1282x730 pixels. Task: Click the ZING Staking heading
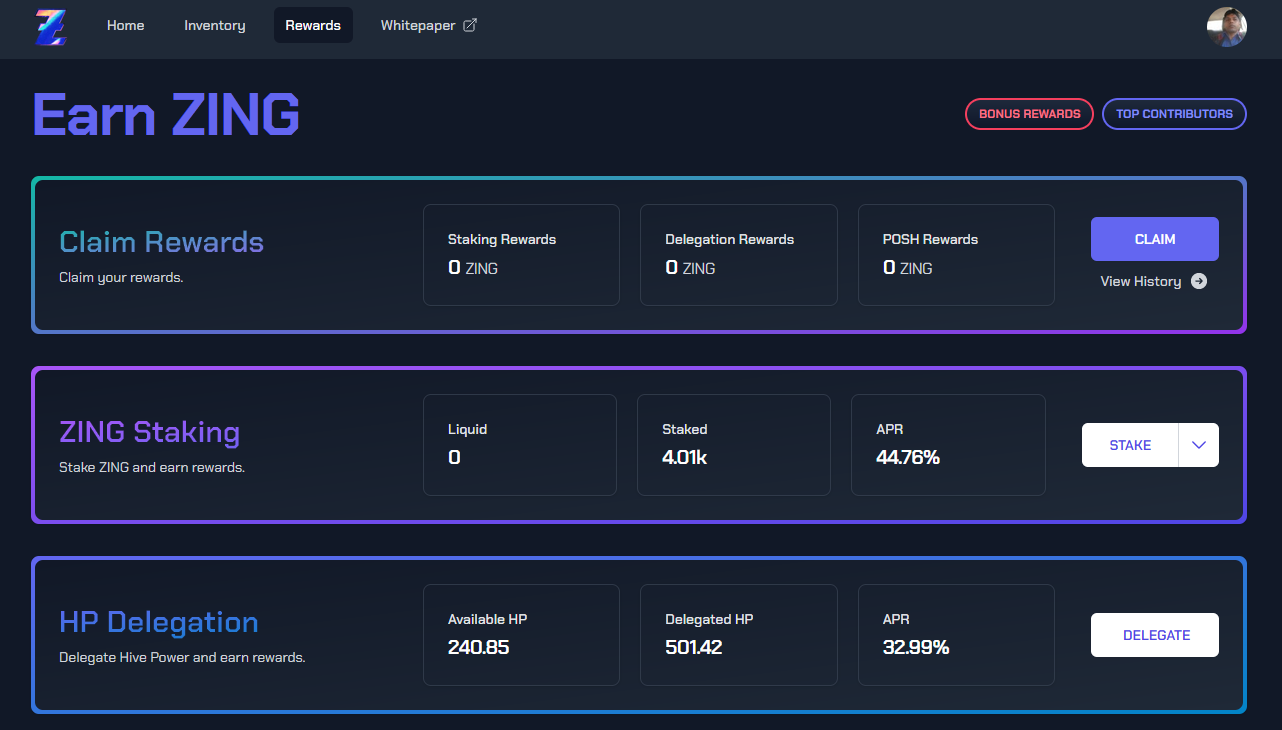tap(150, 432)
